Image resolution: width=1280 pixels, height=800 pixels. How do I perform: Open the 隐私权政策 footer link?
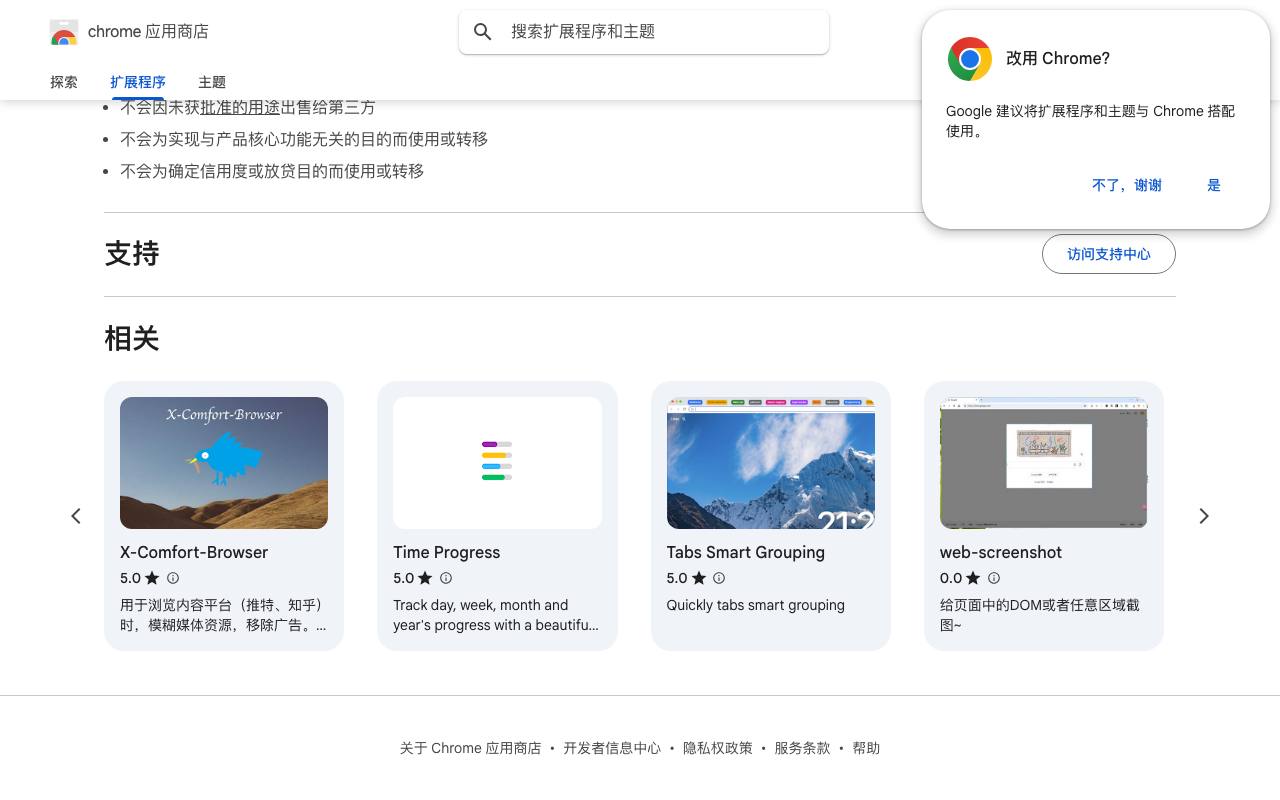[x=718, y=748]
